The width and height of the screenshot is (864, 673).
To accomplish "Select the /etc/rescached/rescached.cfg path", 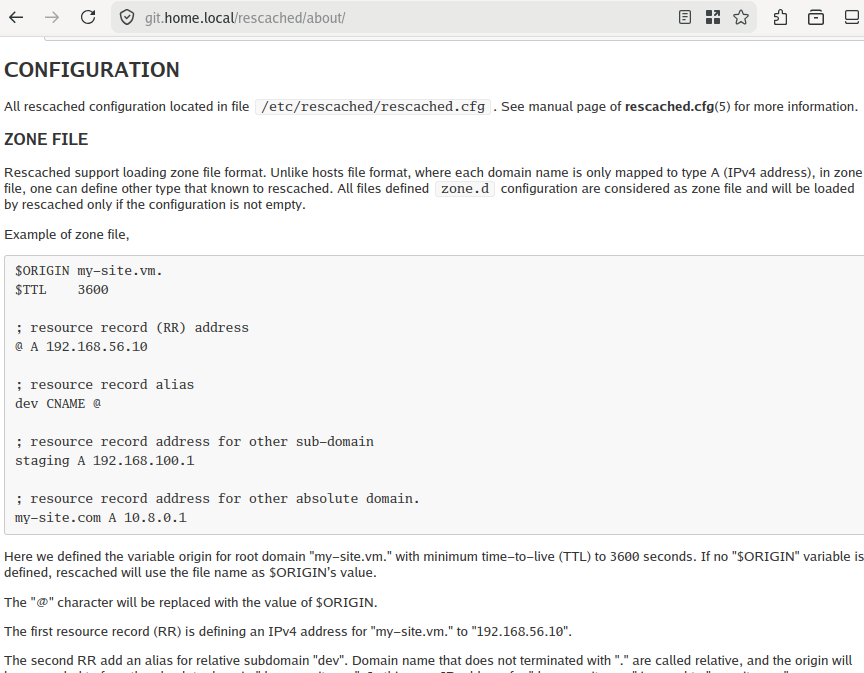I will pos(373,106).
